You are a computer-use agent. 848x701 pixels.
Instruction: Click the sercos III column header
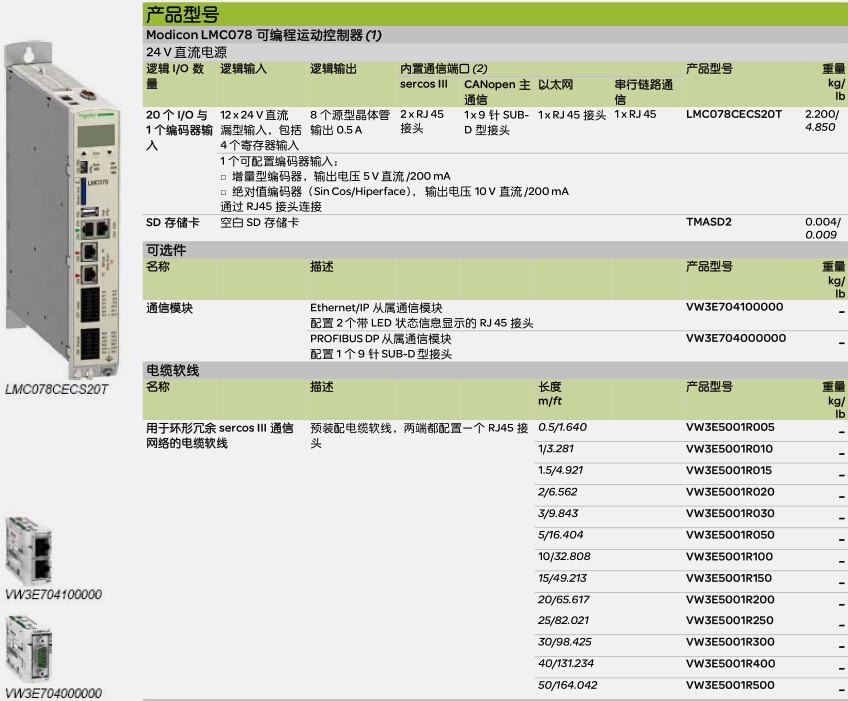click(x=424, y=86)
